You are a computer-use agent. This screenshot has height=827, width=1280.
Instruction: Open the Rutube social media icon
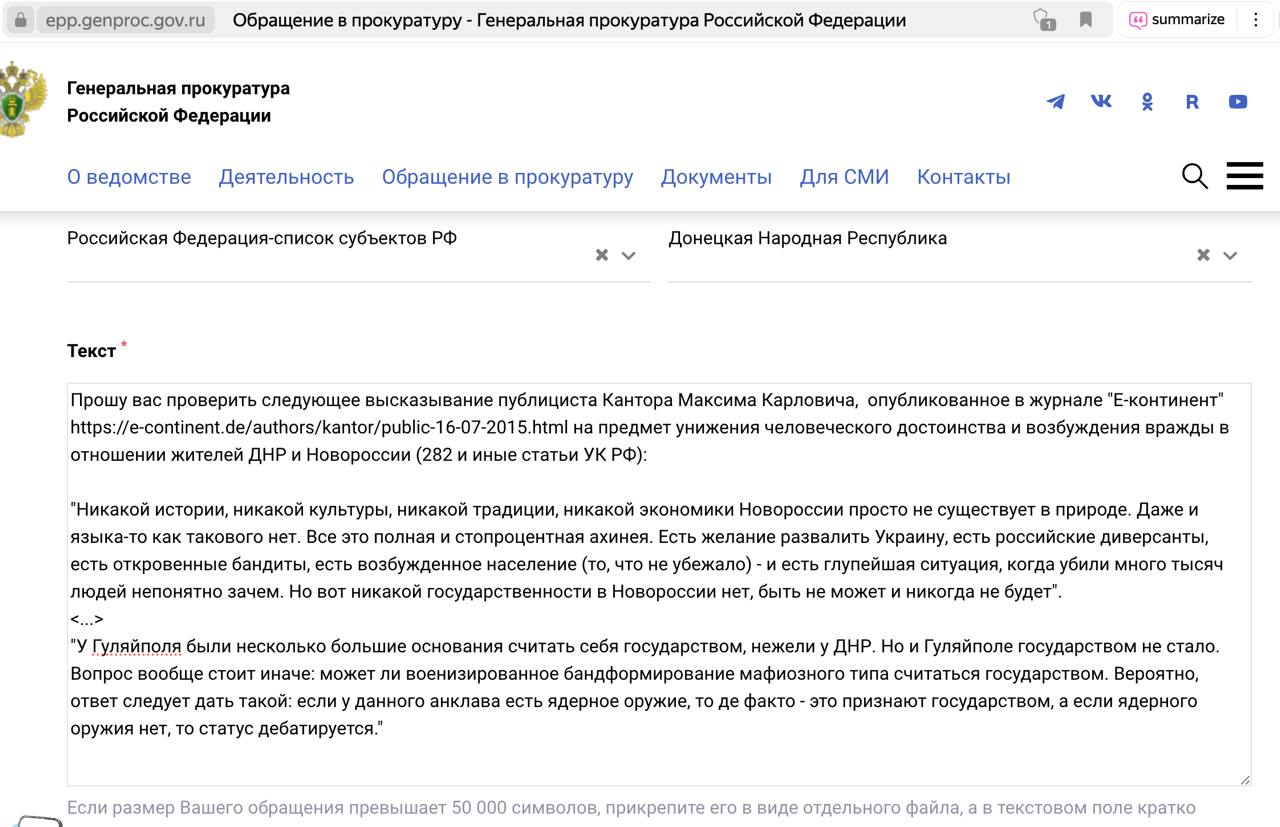(1192, 102)
